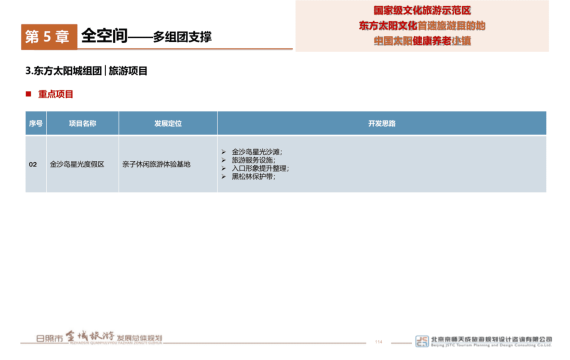Click the '金沙岛星光沙滩' bullet item

[257, 152]
